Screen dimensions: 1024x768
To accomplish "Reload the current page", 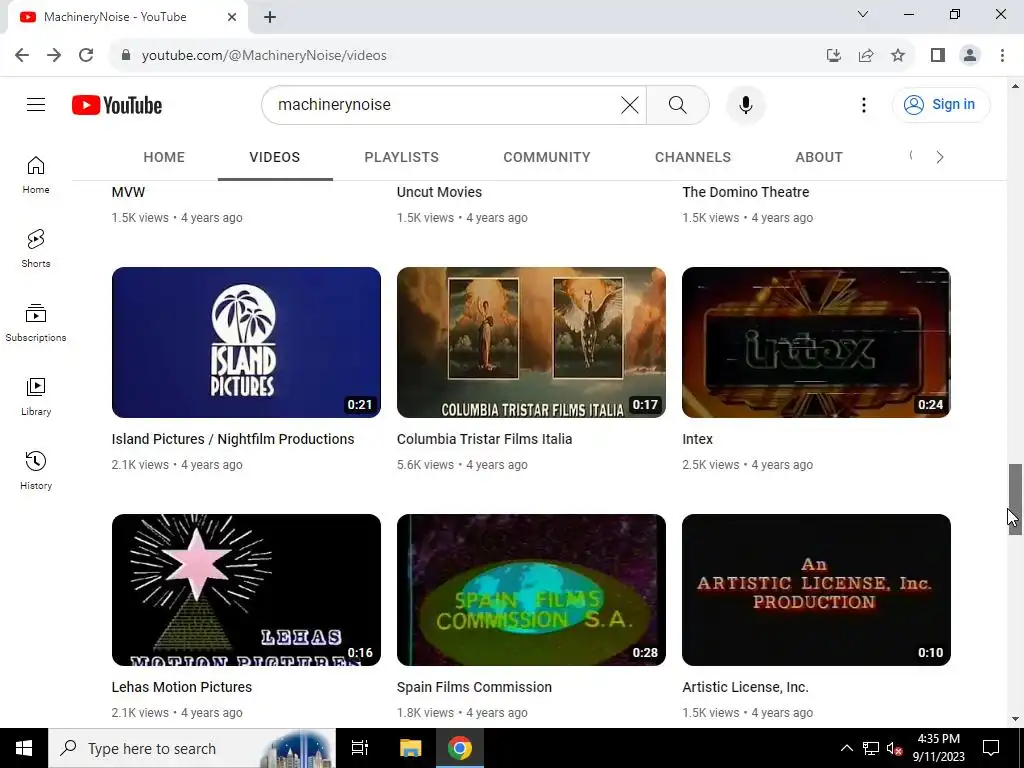I will [86, 55].
